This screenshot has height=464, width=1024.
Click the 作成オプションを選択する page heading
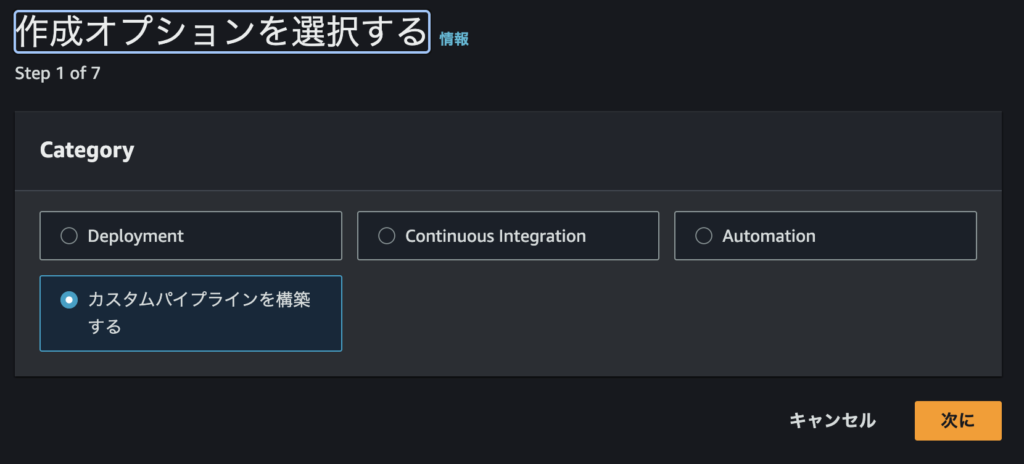tap(221, 31)
